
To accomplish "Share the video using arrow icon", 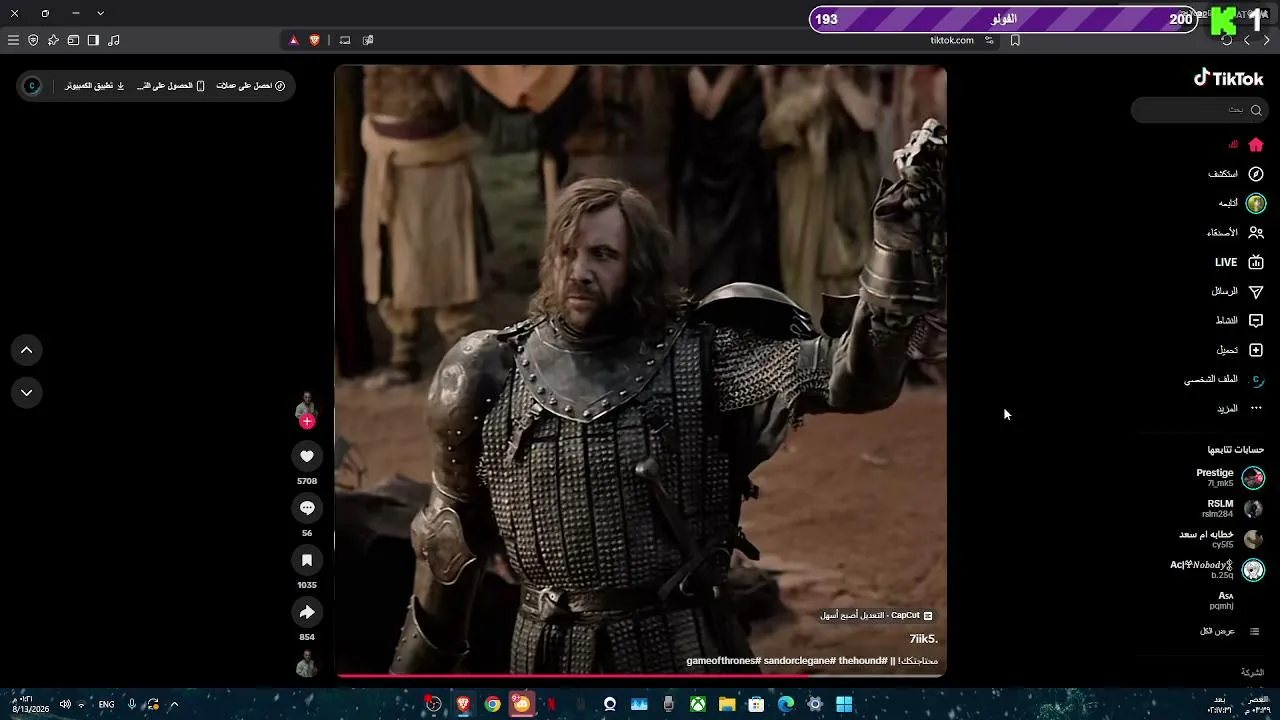I will (307, 612).
